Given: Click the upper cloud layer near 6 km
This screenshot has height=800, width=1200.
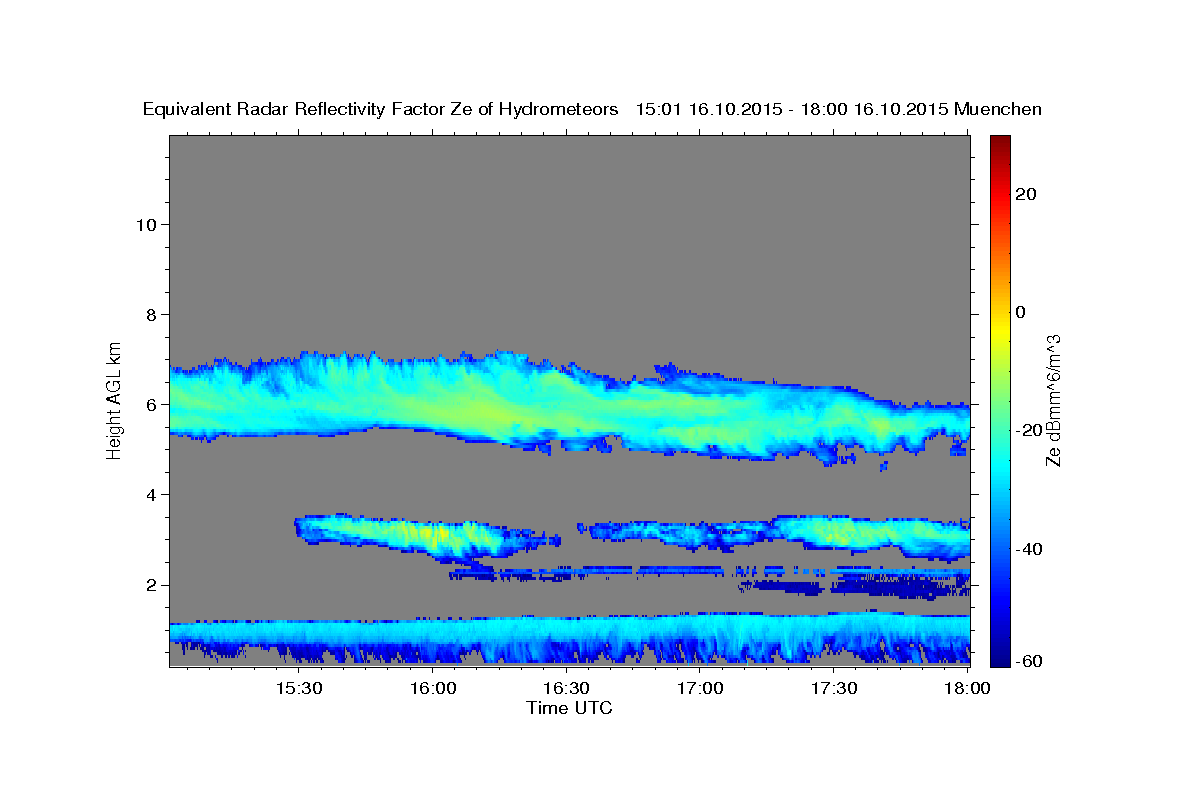Looking at the screenshot, I should (x=570, y=408).
